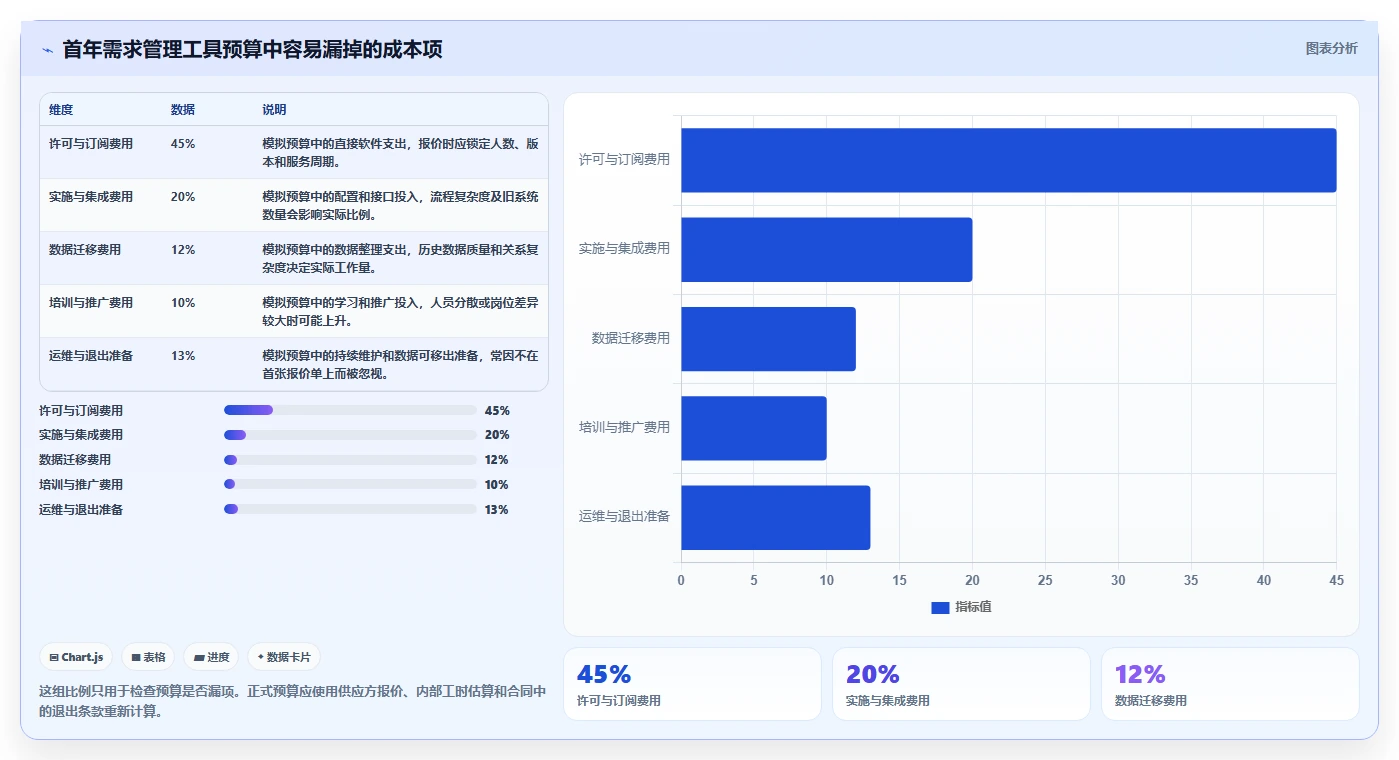Image resolution: width=1399 pixels, height=760 pixels.
Task: Open the 12% 数据迁移费用 stat card
Action: (x=1230, y=684)
